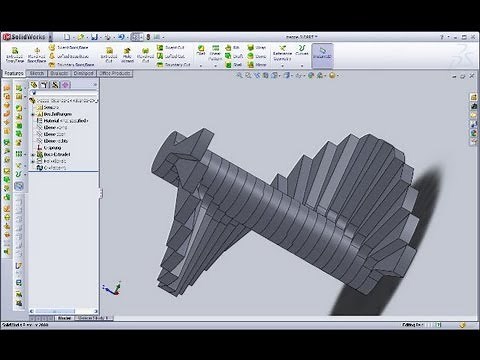The image size is (480, 360).
Task: Choose Boundary Cut in the ribbon
Action: [174, 64]
